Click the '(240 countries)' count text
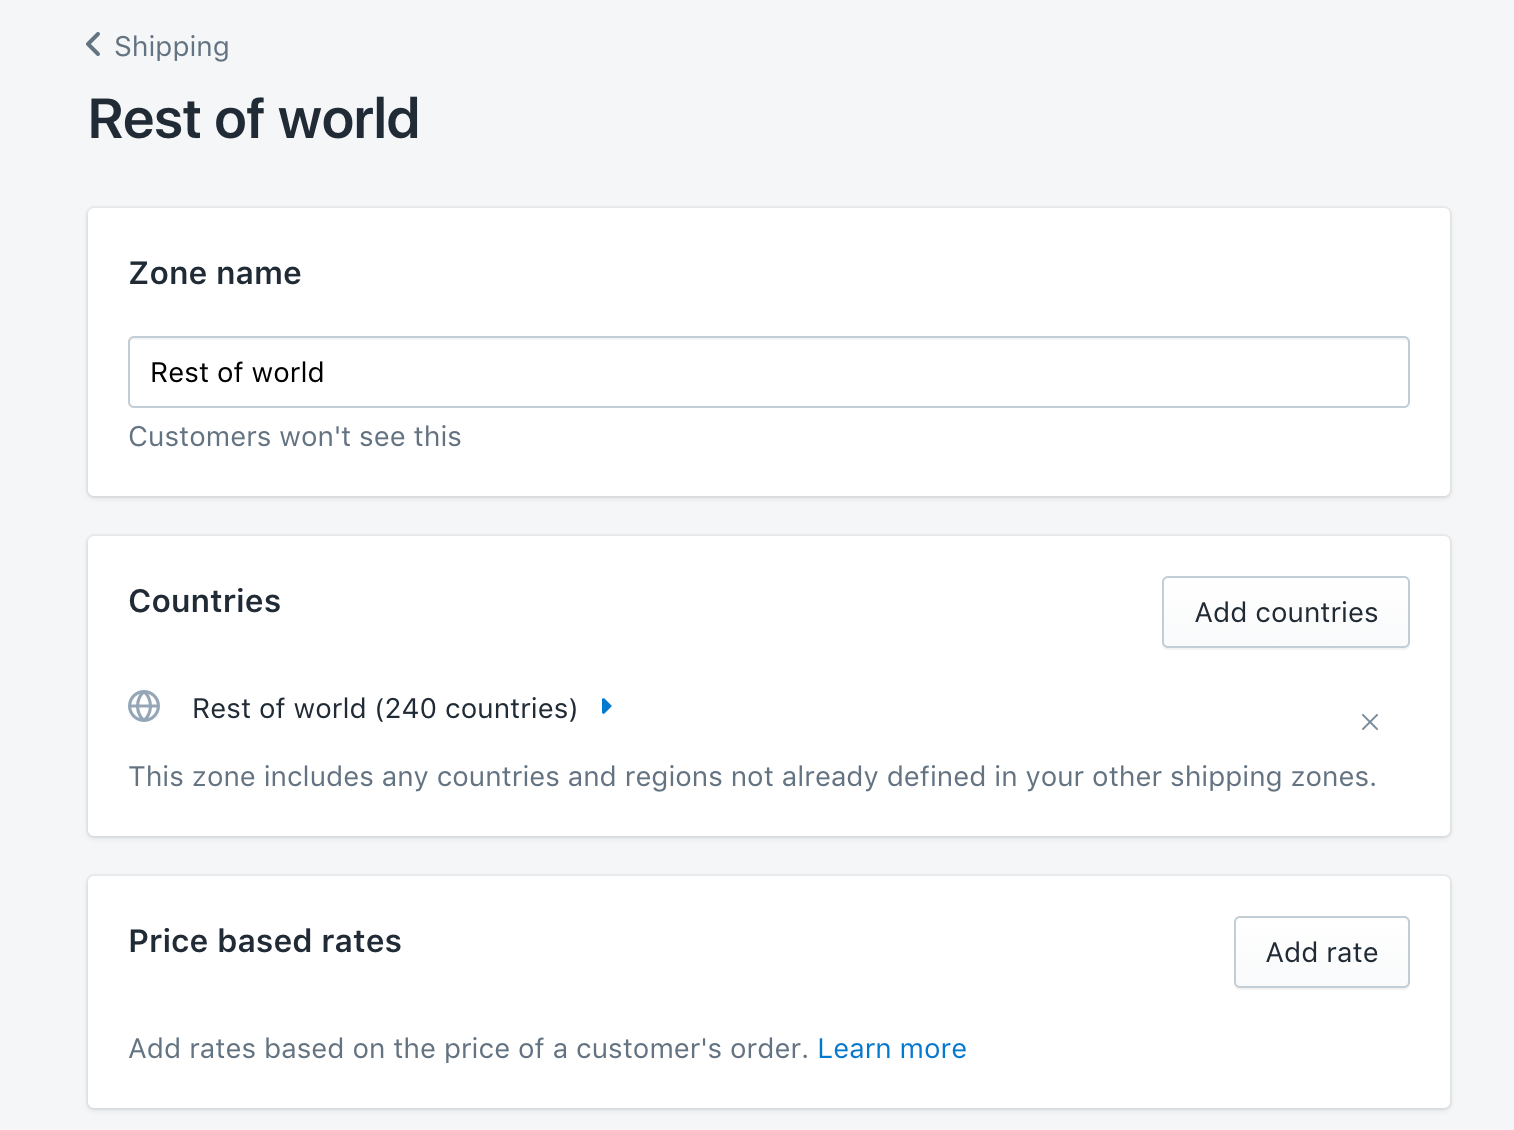The width and height of the screenshot is (1514, 1130). [x=476, y=708]
